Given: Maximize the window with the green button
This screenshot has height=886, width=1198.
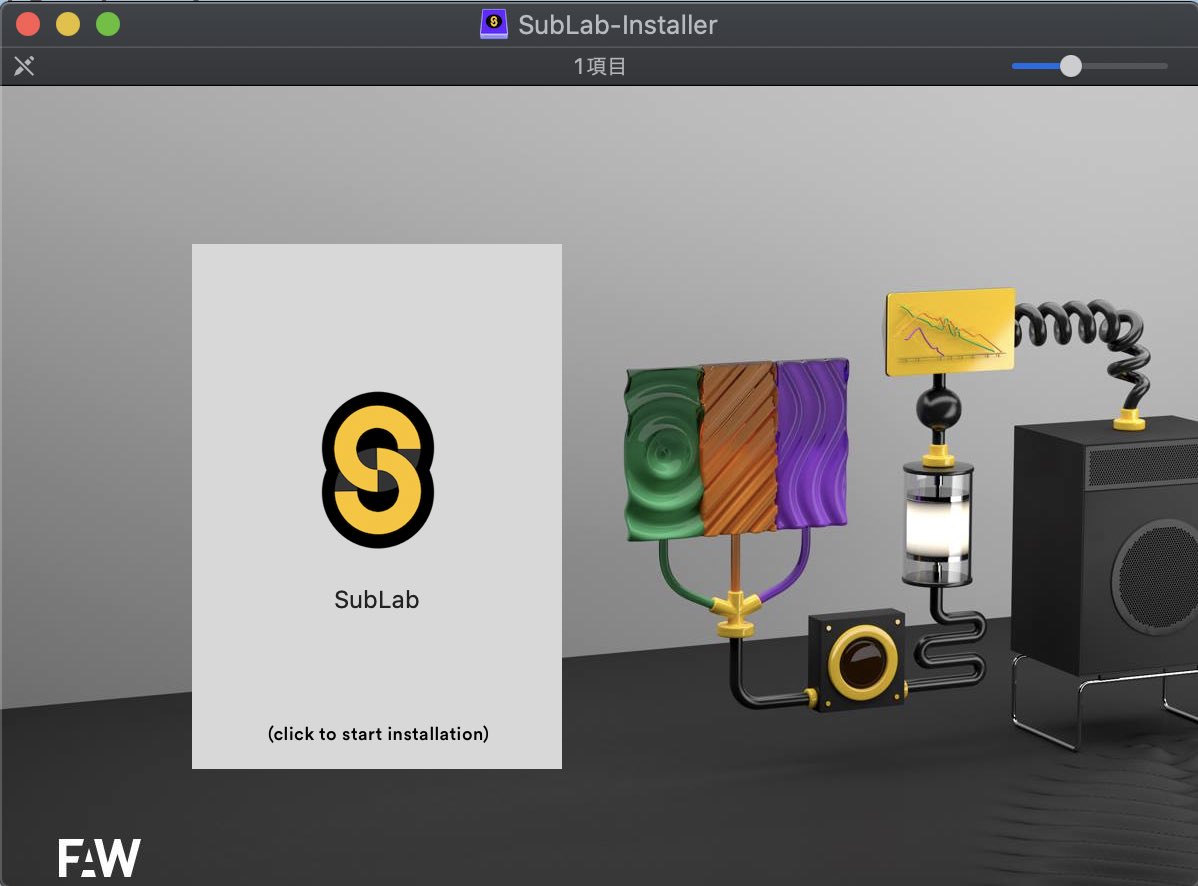Looking at the screenshot, I should click(108, 24).
